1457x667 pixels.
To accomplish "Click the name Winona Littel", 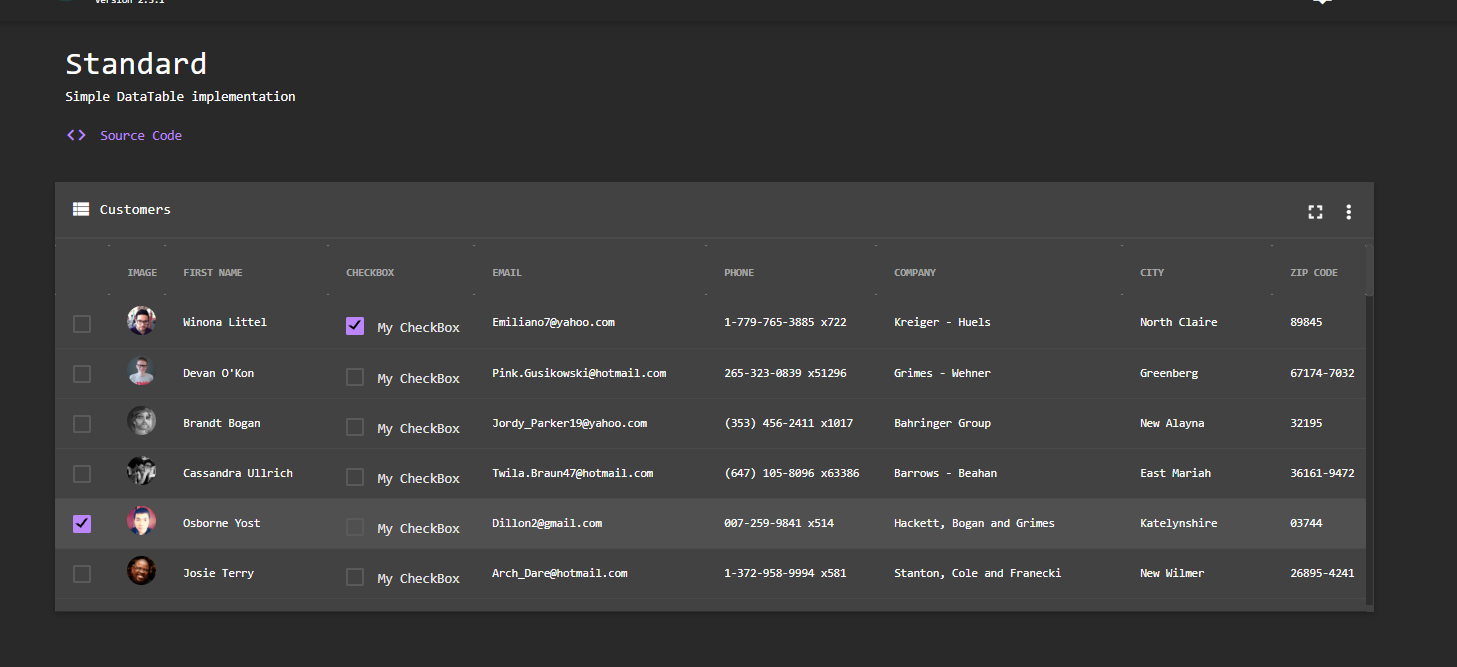I will [x=225, y=322].
